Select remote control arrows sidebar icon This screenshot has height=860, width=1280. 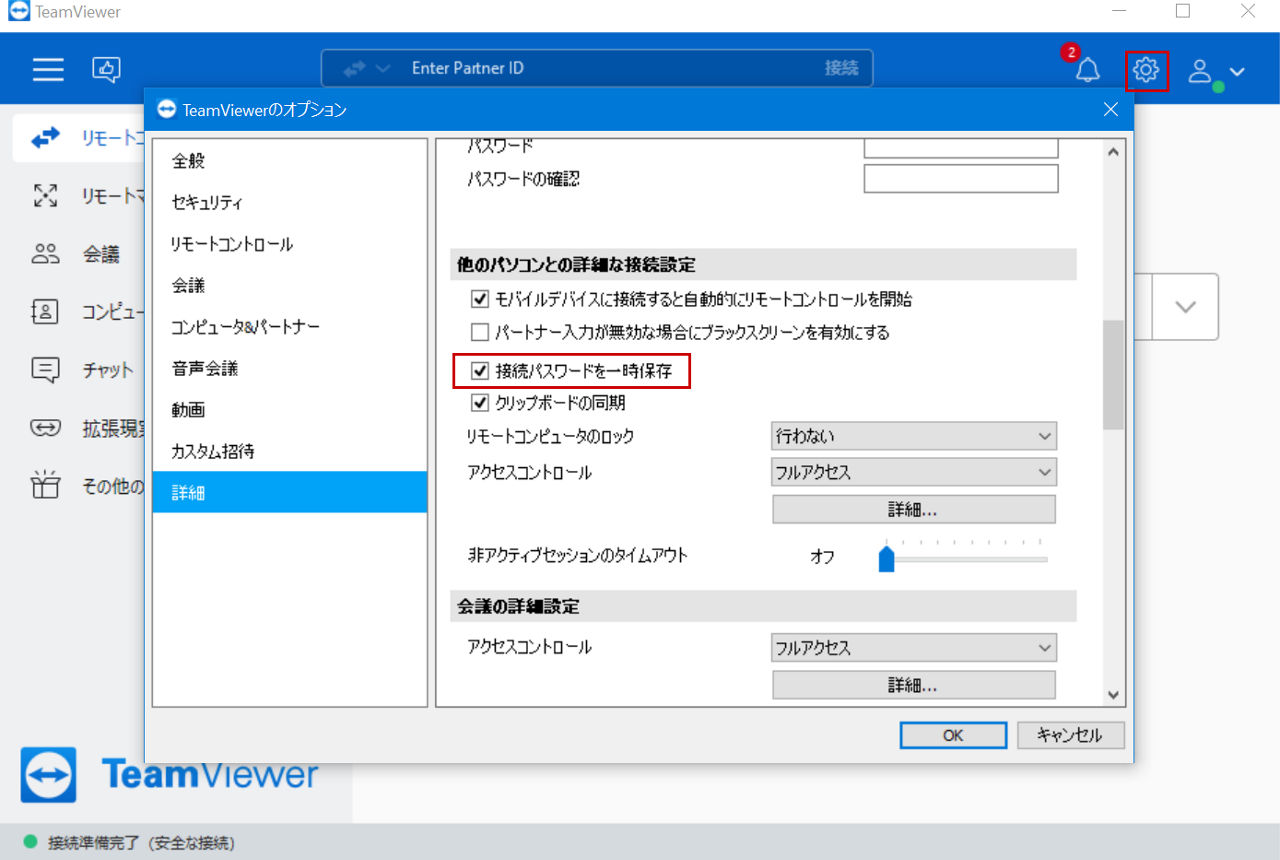tap(46, 138)
